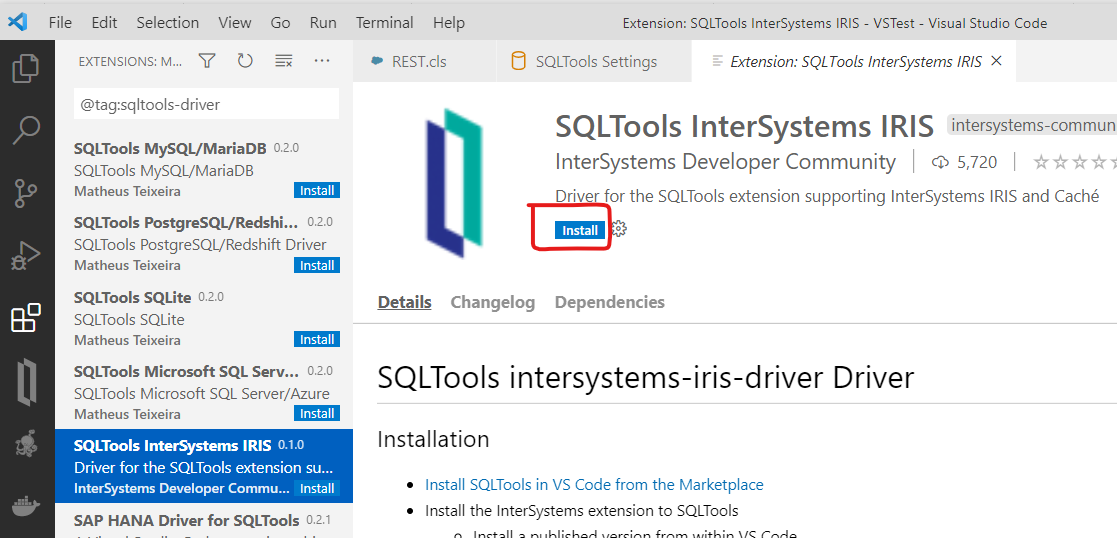Click the extensions search input field

coord(206,104)
